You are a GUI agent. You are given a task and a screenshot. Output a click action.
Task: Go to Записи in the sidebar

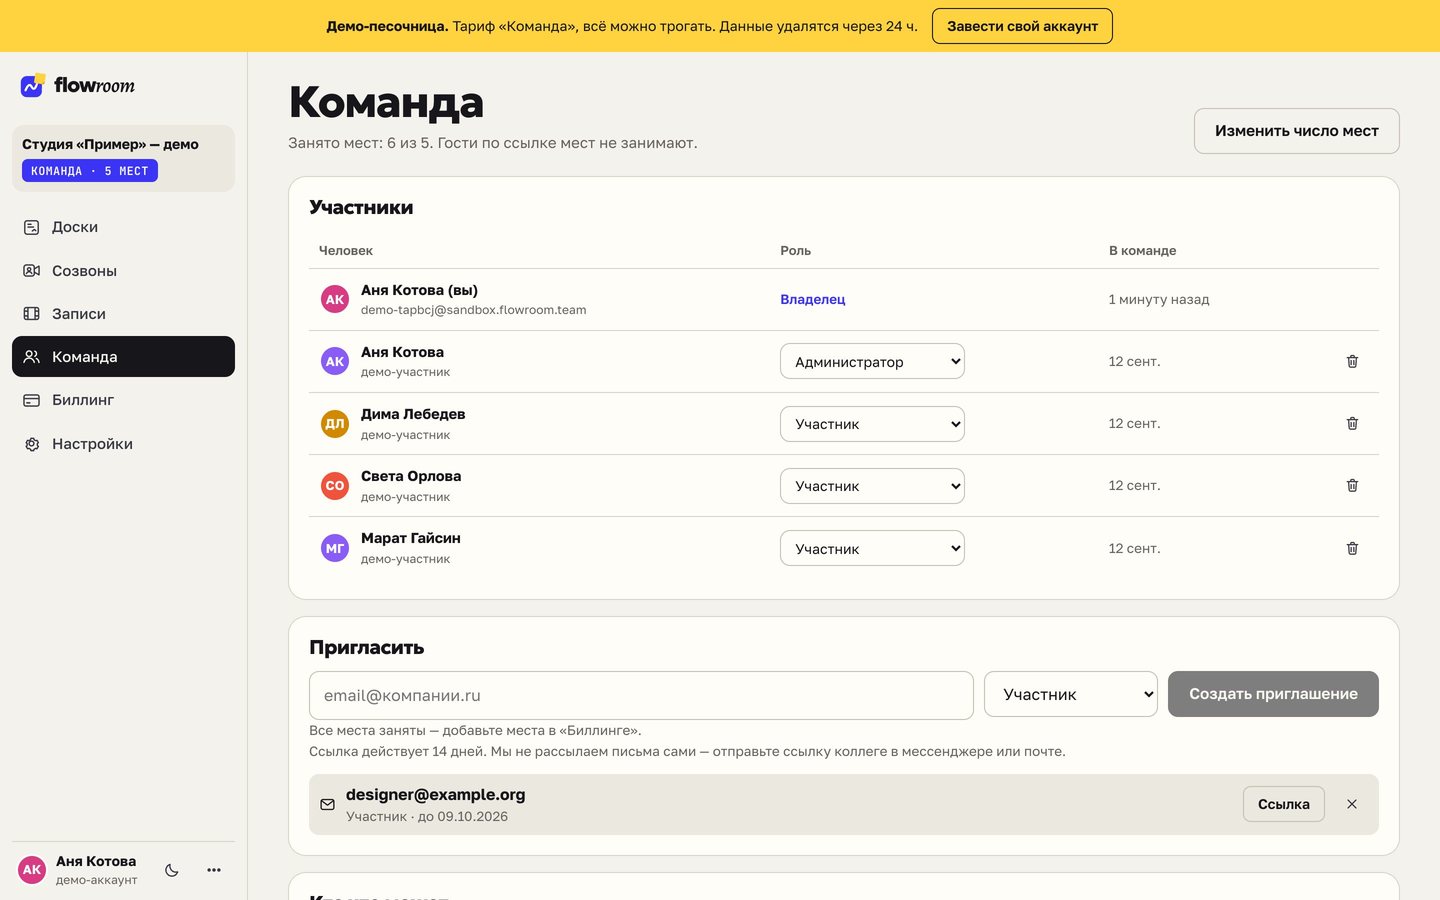tap(123, 313)
